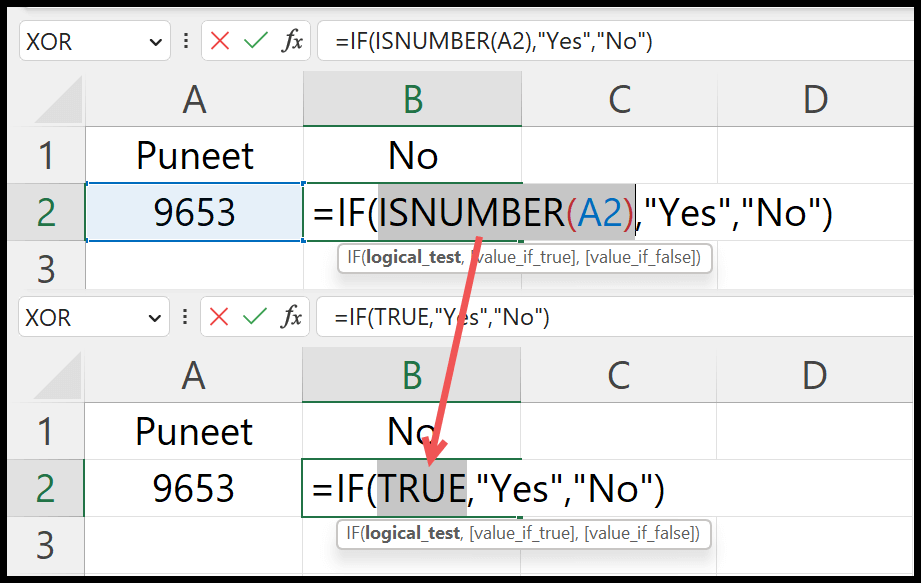Click the green checkmark to confirm the formula
The width and height of the screenshot is (921, 583).
(x=257, y=40)
